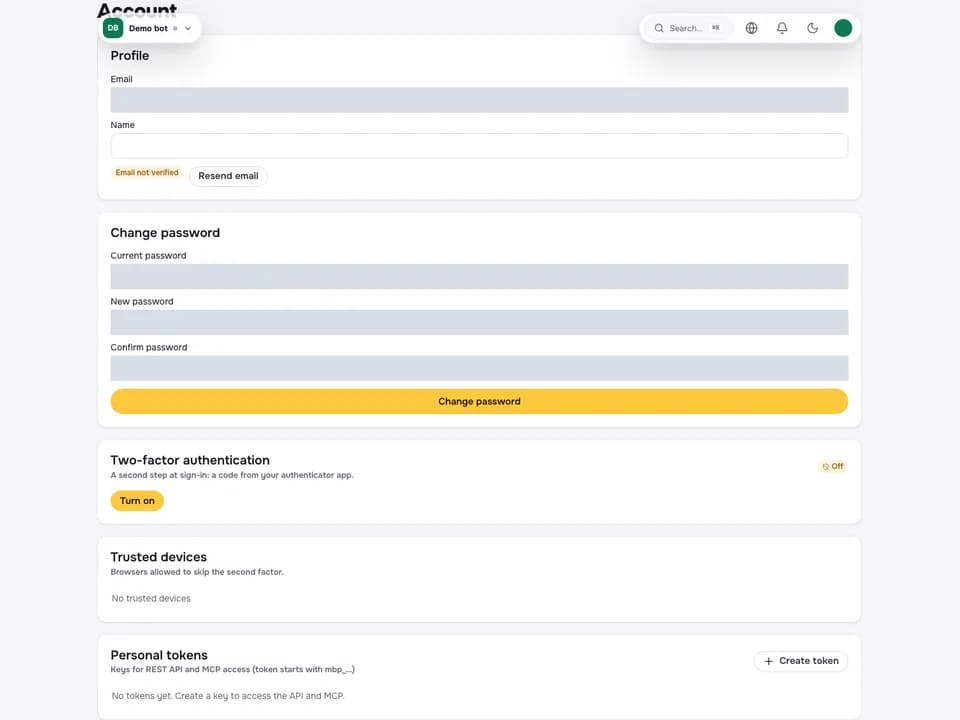Open the search box in the top bar
The image size is (960, 720).
point(688,28)
